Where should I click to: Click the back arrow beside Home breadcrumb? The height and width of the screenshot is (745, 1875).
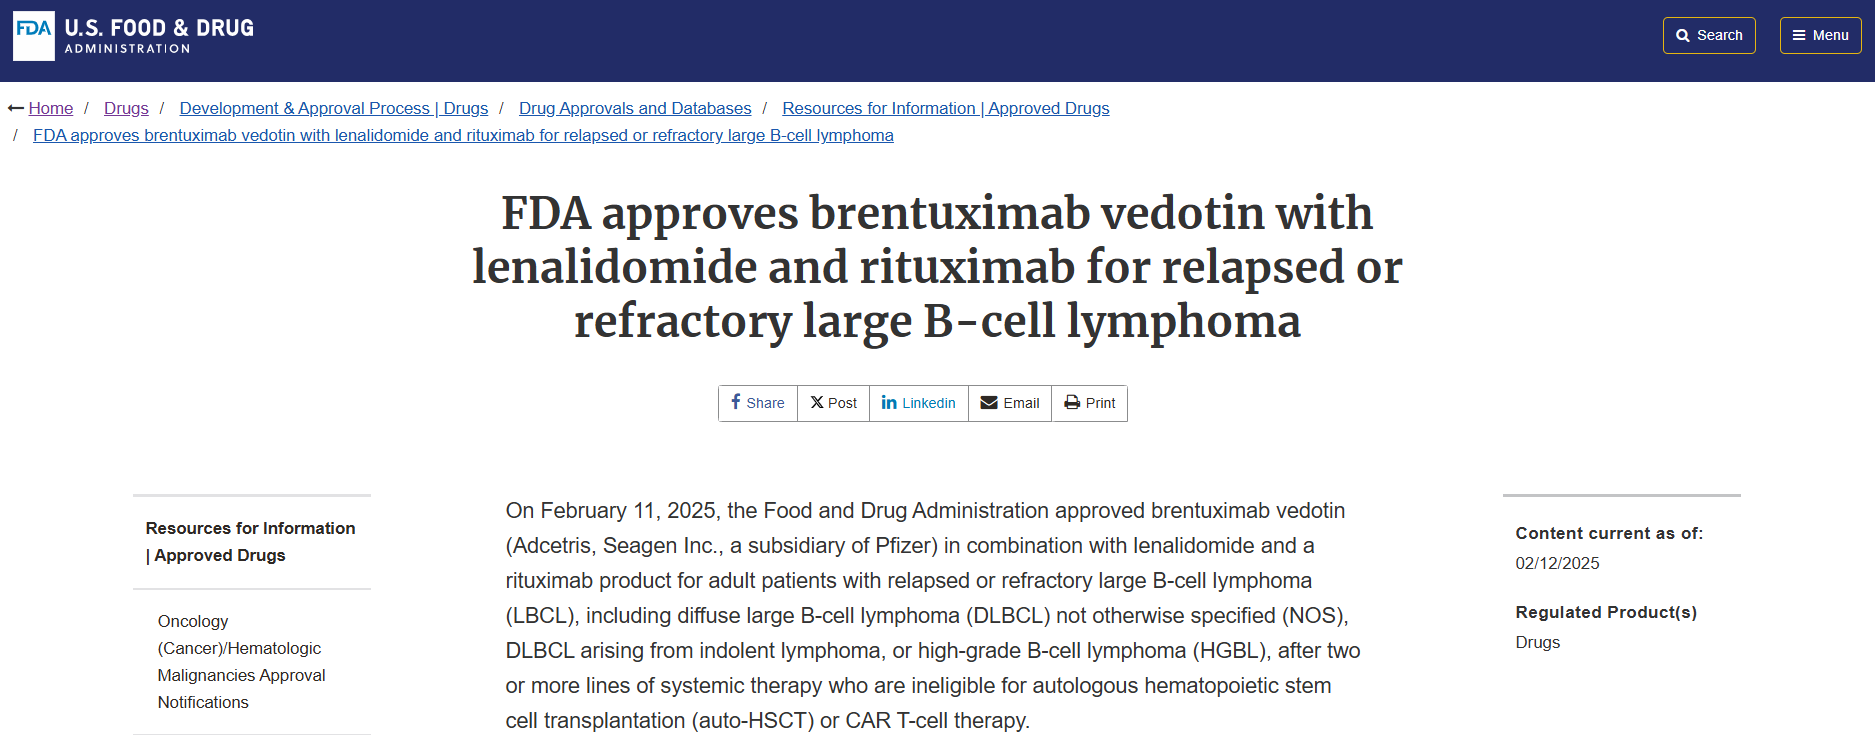[x=16, y=108]
